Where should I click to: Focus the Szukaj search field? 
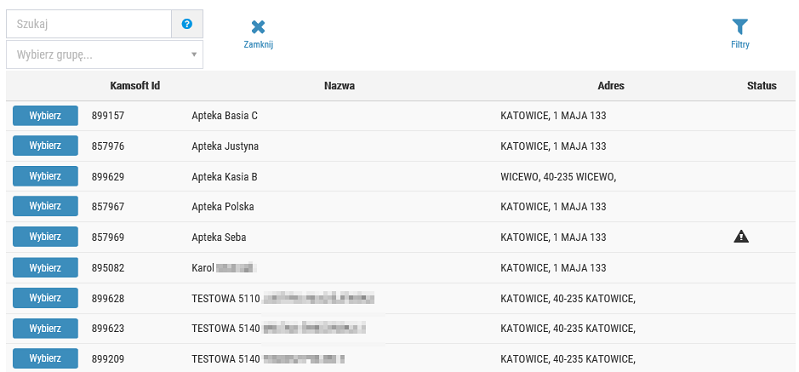pos(89,24)
